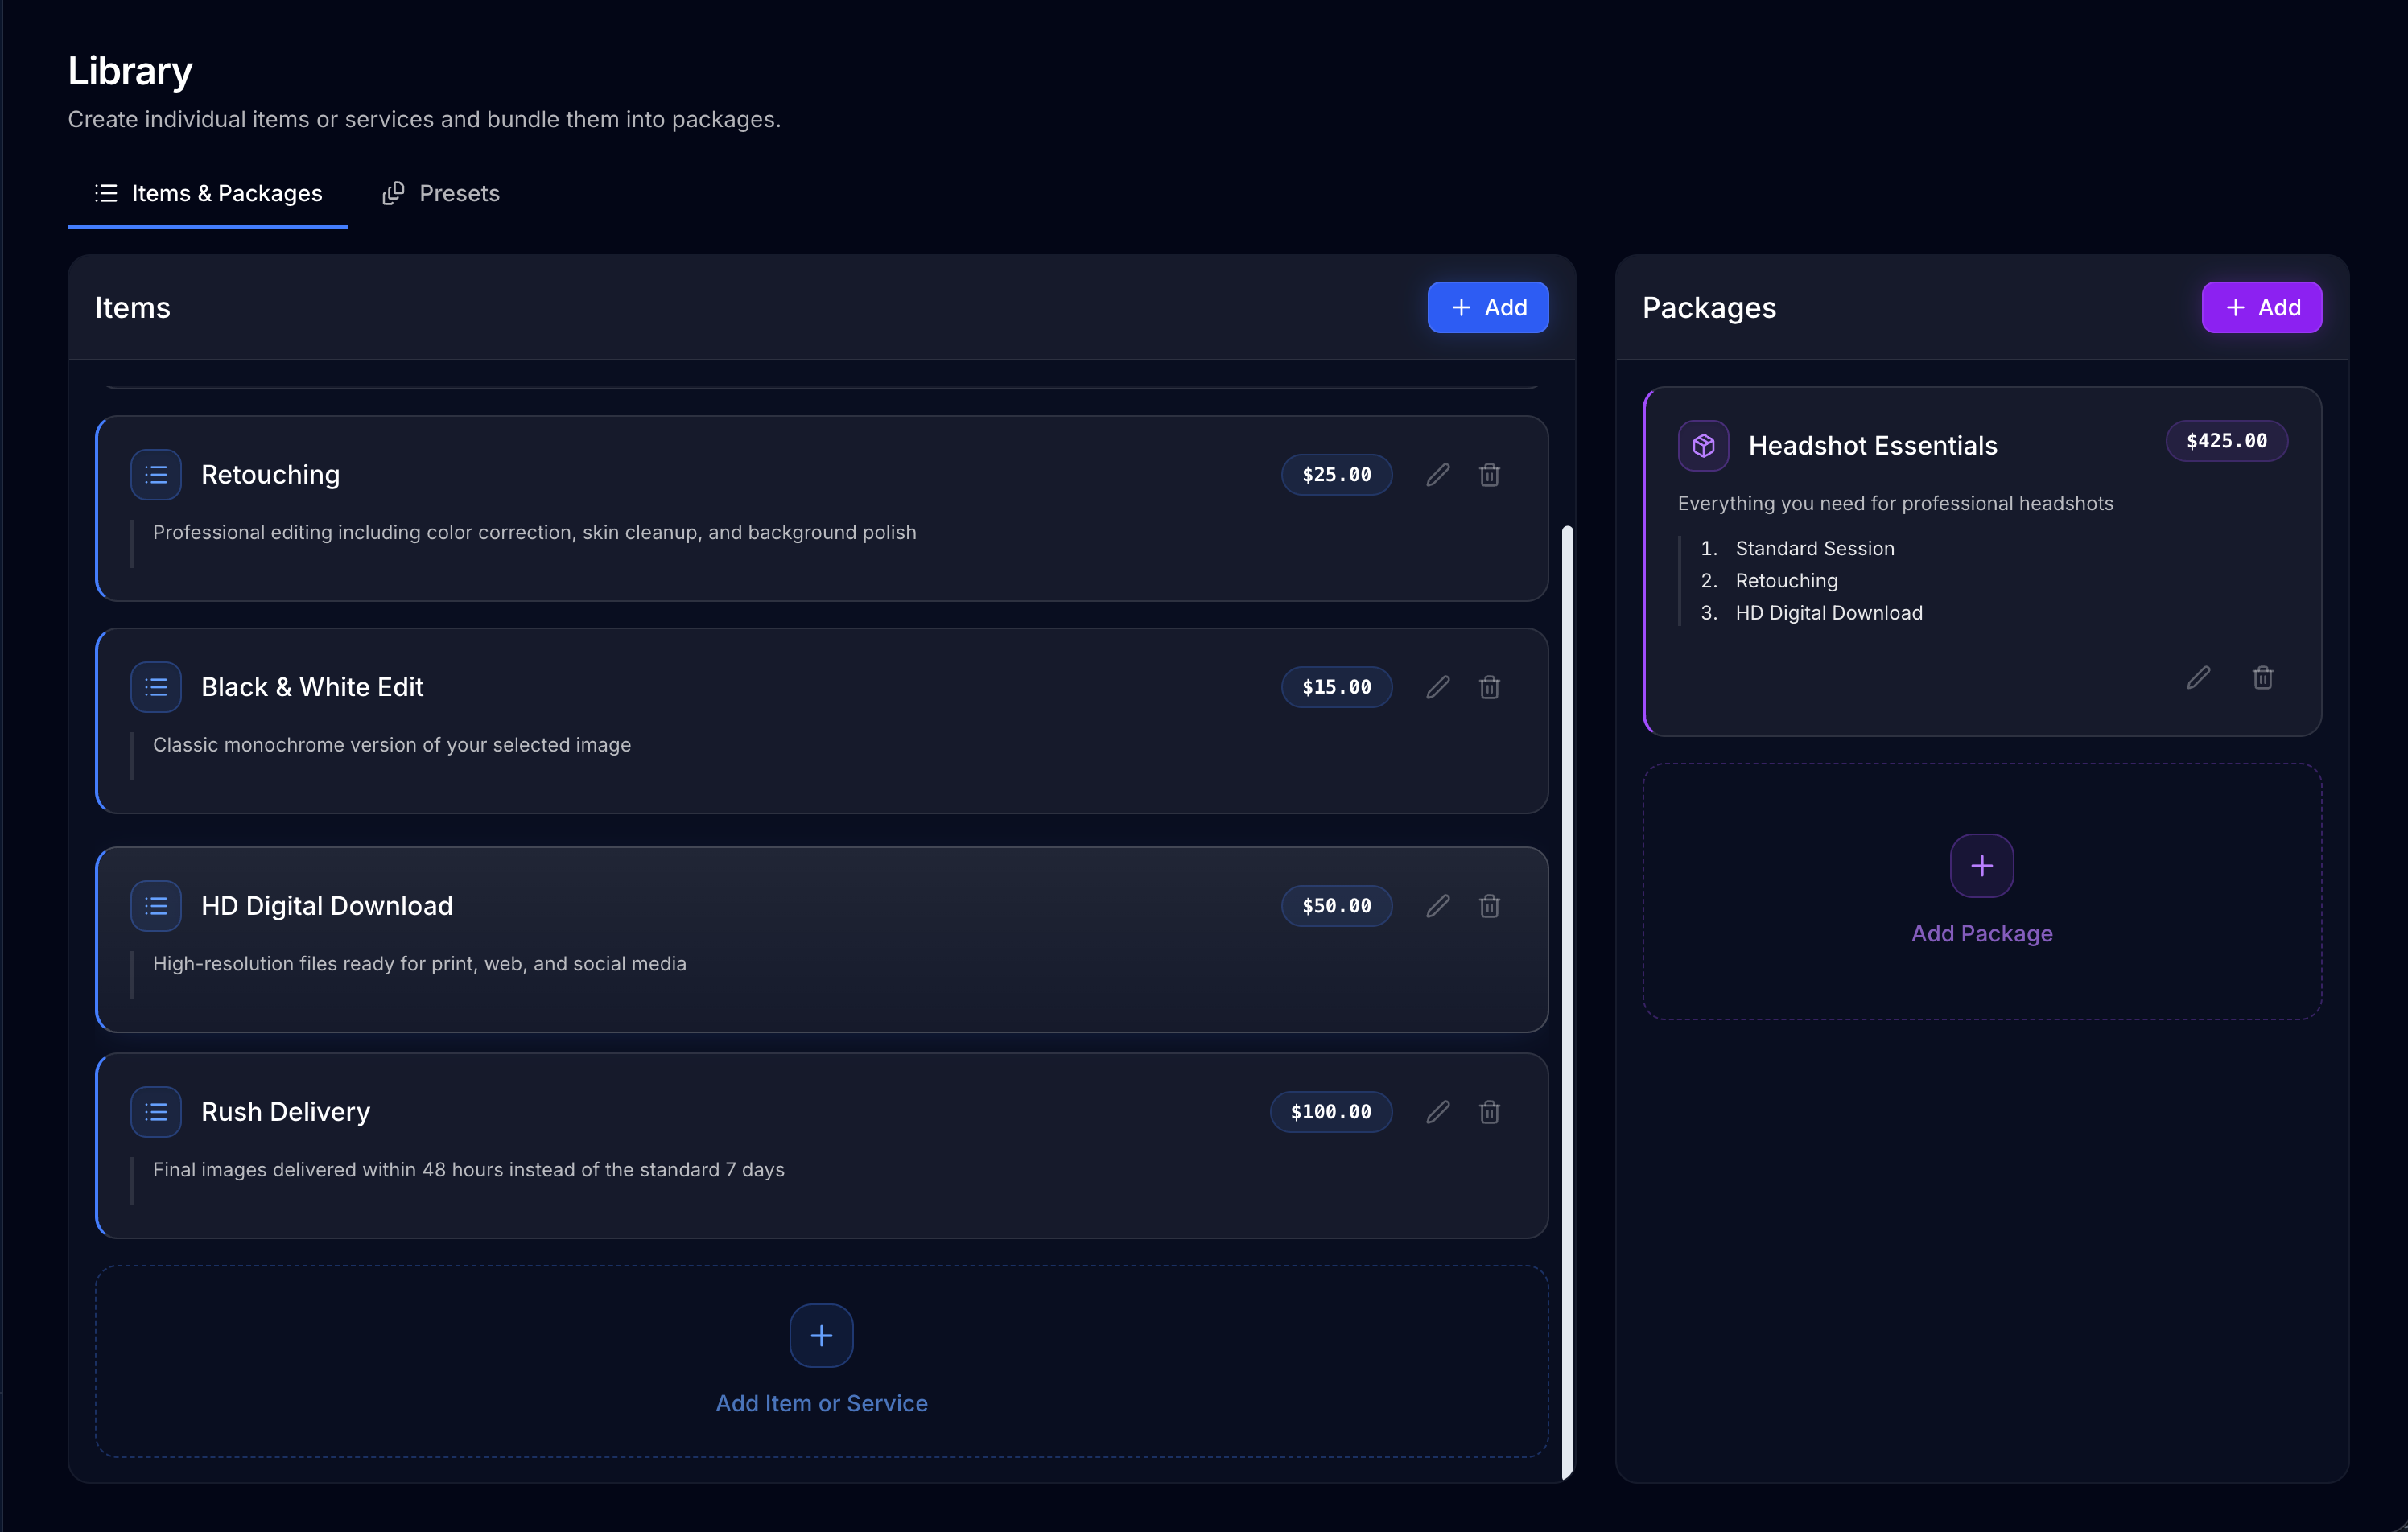Edit the Headshot Essentials package

click(x=2199, y=678)
